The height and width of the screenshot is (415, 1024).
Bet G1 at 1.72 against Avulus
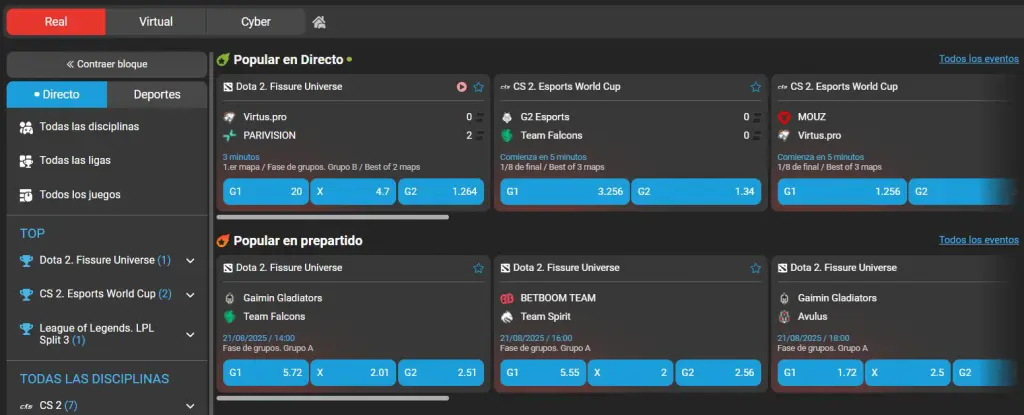821,373
